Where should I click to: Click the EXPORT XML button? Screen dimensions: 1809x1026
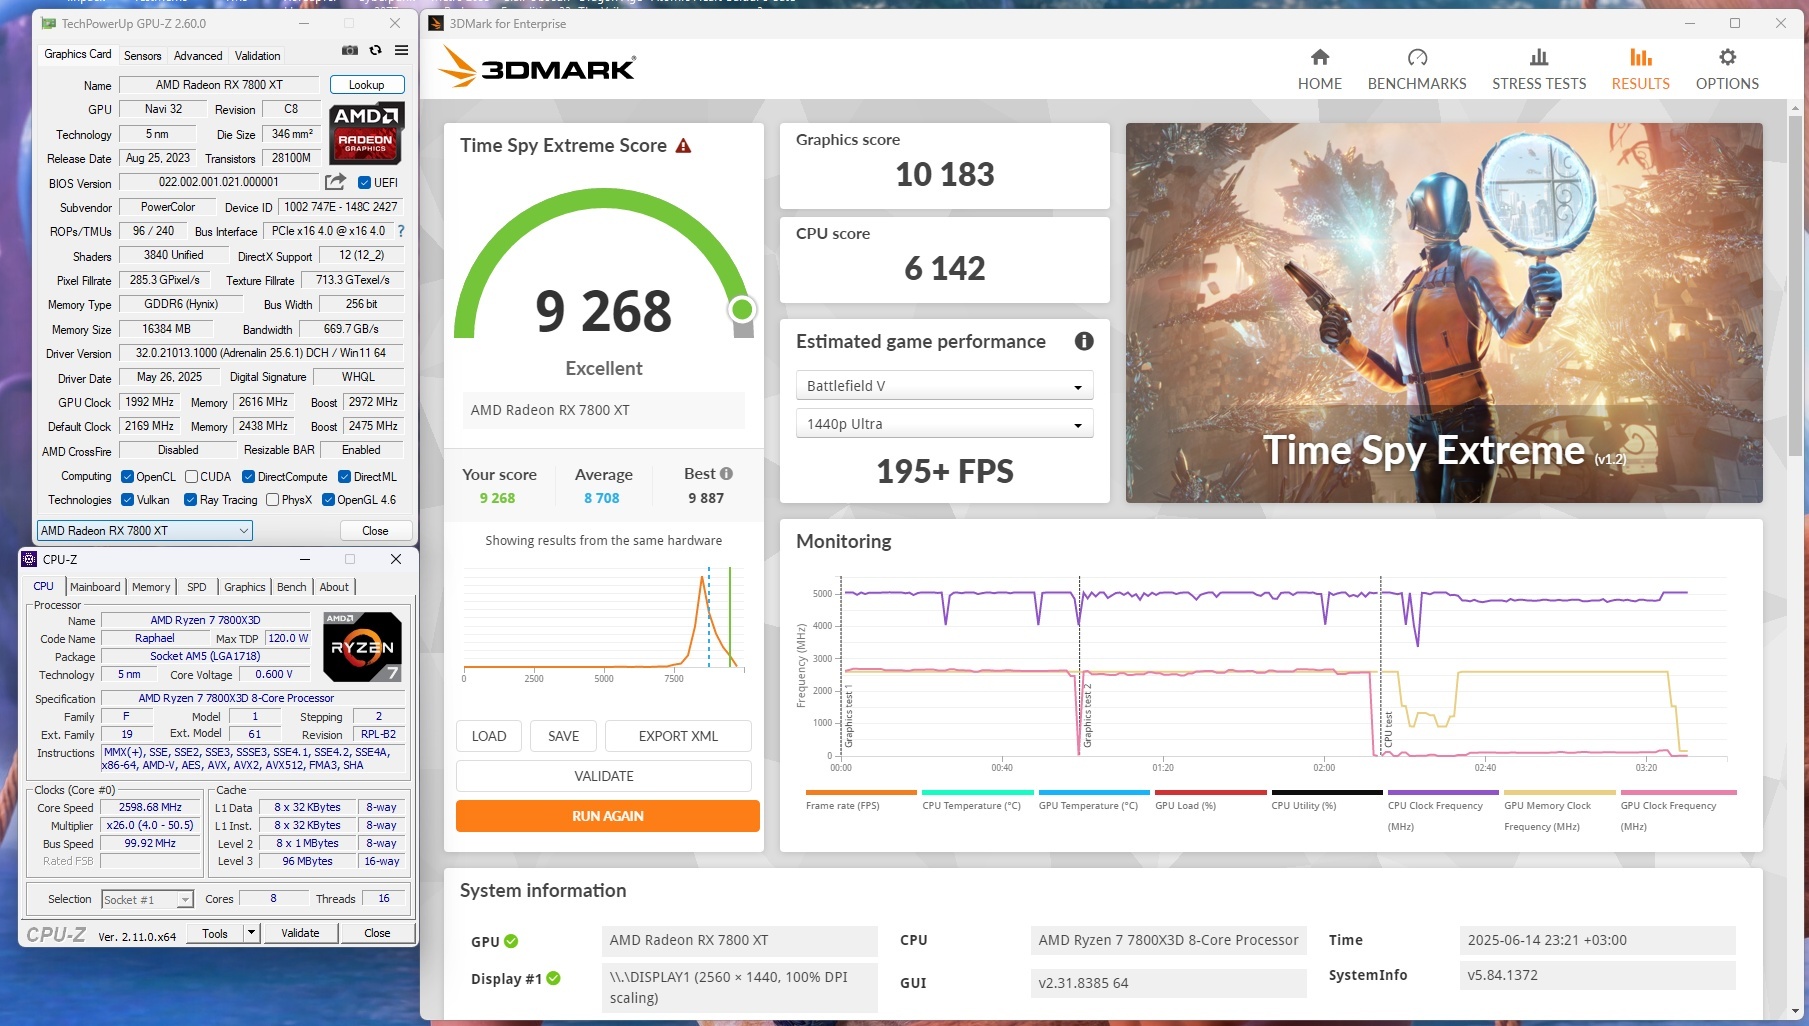(678, 736)
